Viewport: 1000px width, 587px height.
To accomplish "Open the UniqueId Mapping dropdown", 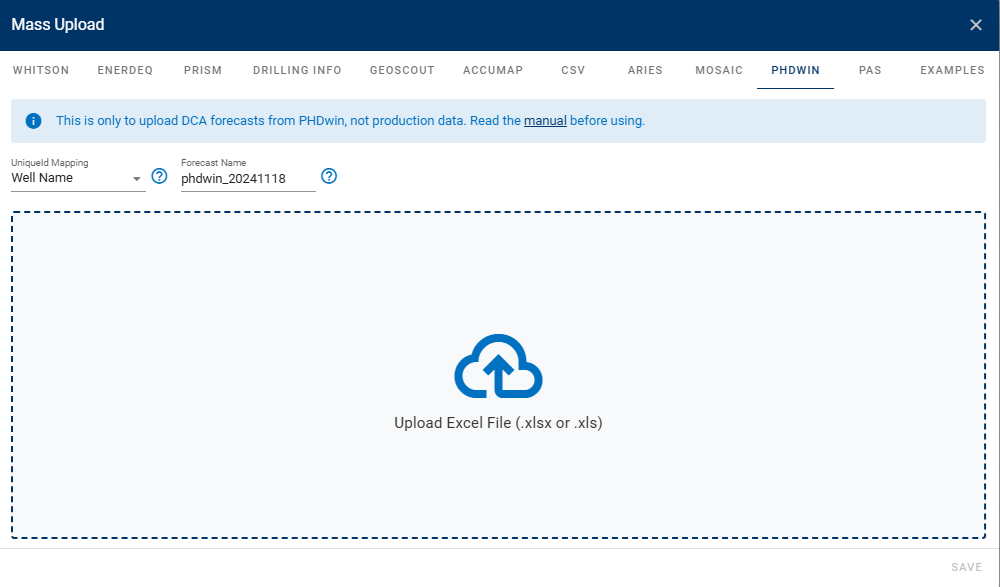I will 135,177.
